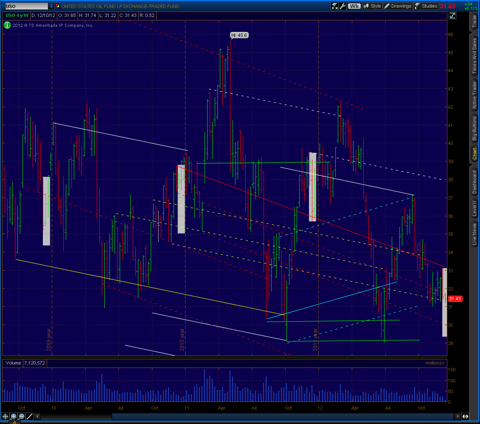
Task: Click the zoom out magnifier icon
Action: (21, 416)
